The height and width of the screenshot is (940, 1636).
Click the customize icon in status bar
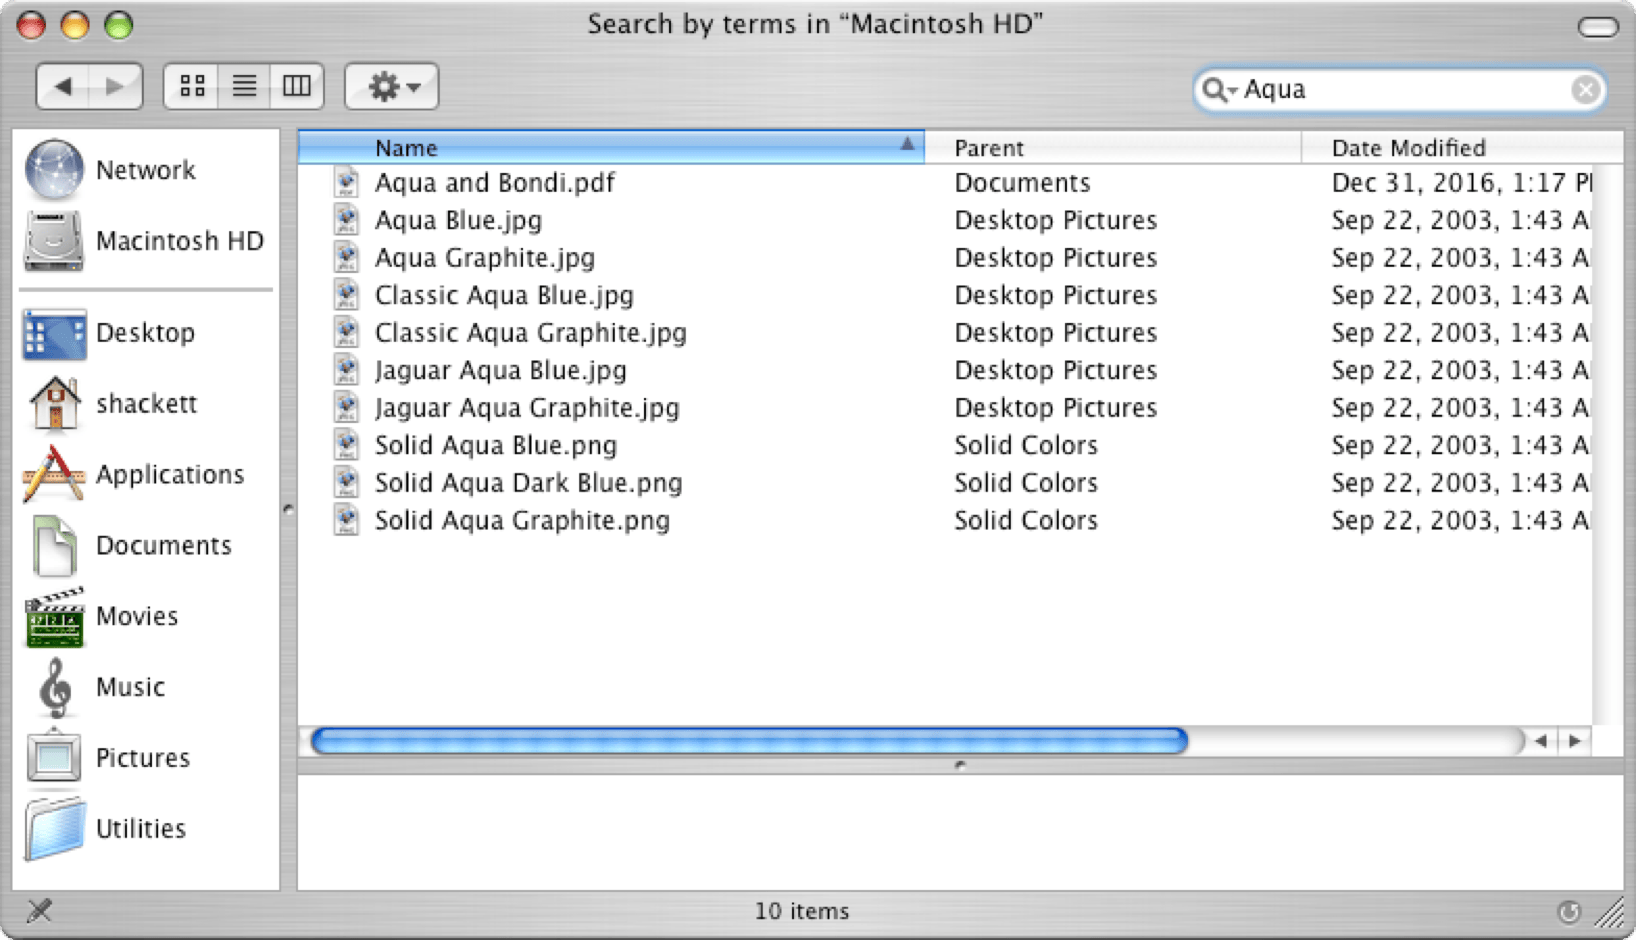39,910
